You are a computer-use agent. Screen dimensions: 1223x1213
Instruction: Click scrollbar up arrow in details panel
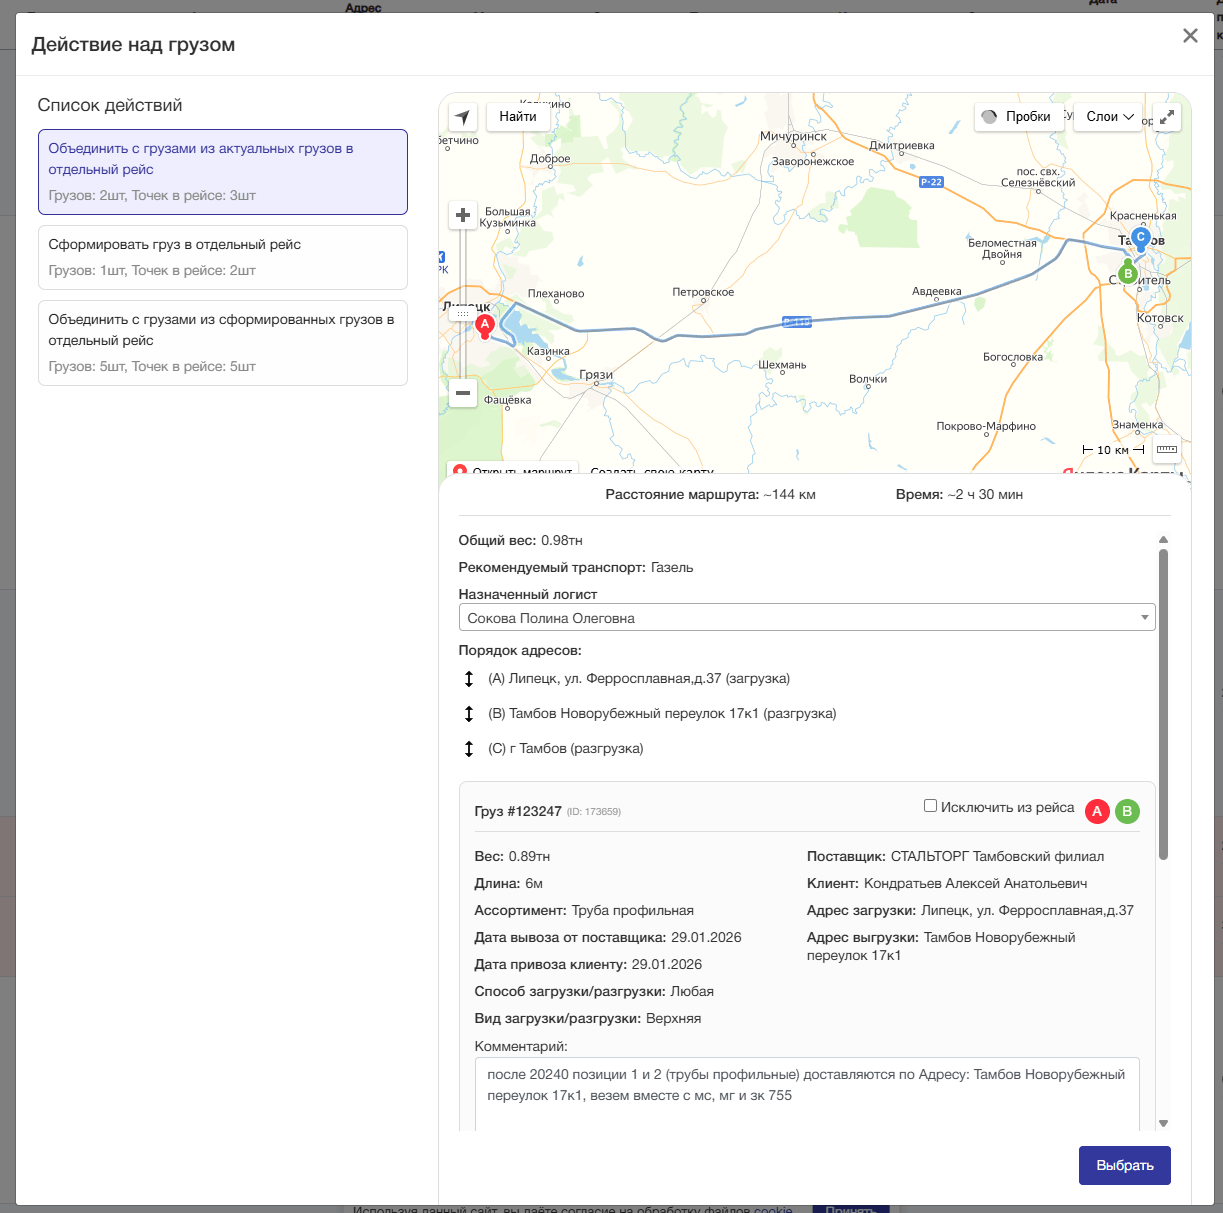(x=1163, y=540)
